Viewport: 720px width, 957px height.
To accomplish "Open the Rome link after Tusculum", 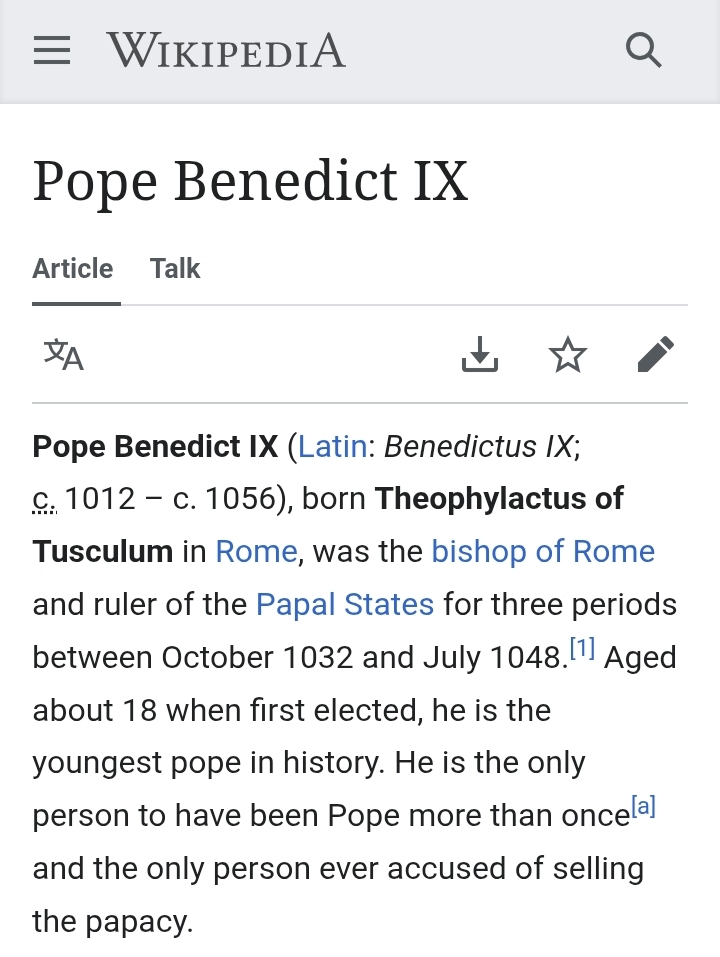I will pyautogui.click(x=256, y=552).
